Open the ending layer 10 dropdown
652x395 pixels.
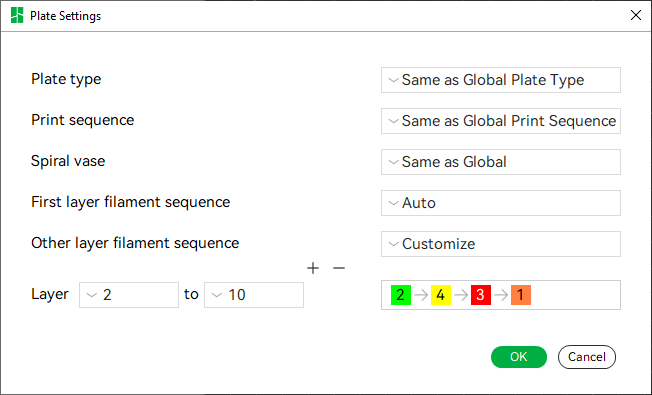click(254, 295)
